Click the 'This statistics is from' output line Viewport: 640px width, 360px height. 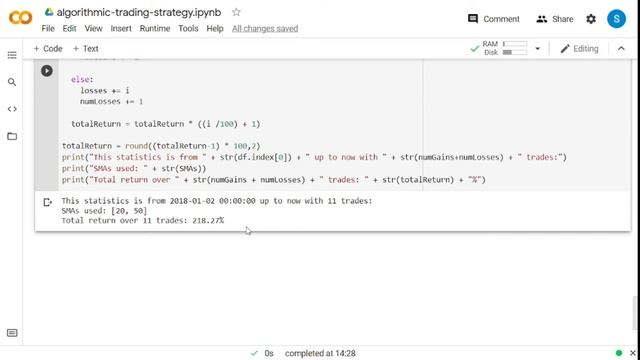coord(217,201)
